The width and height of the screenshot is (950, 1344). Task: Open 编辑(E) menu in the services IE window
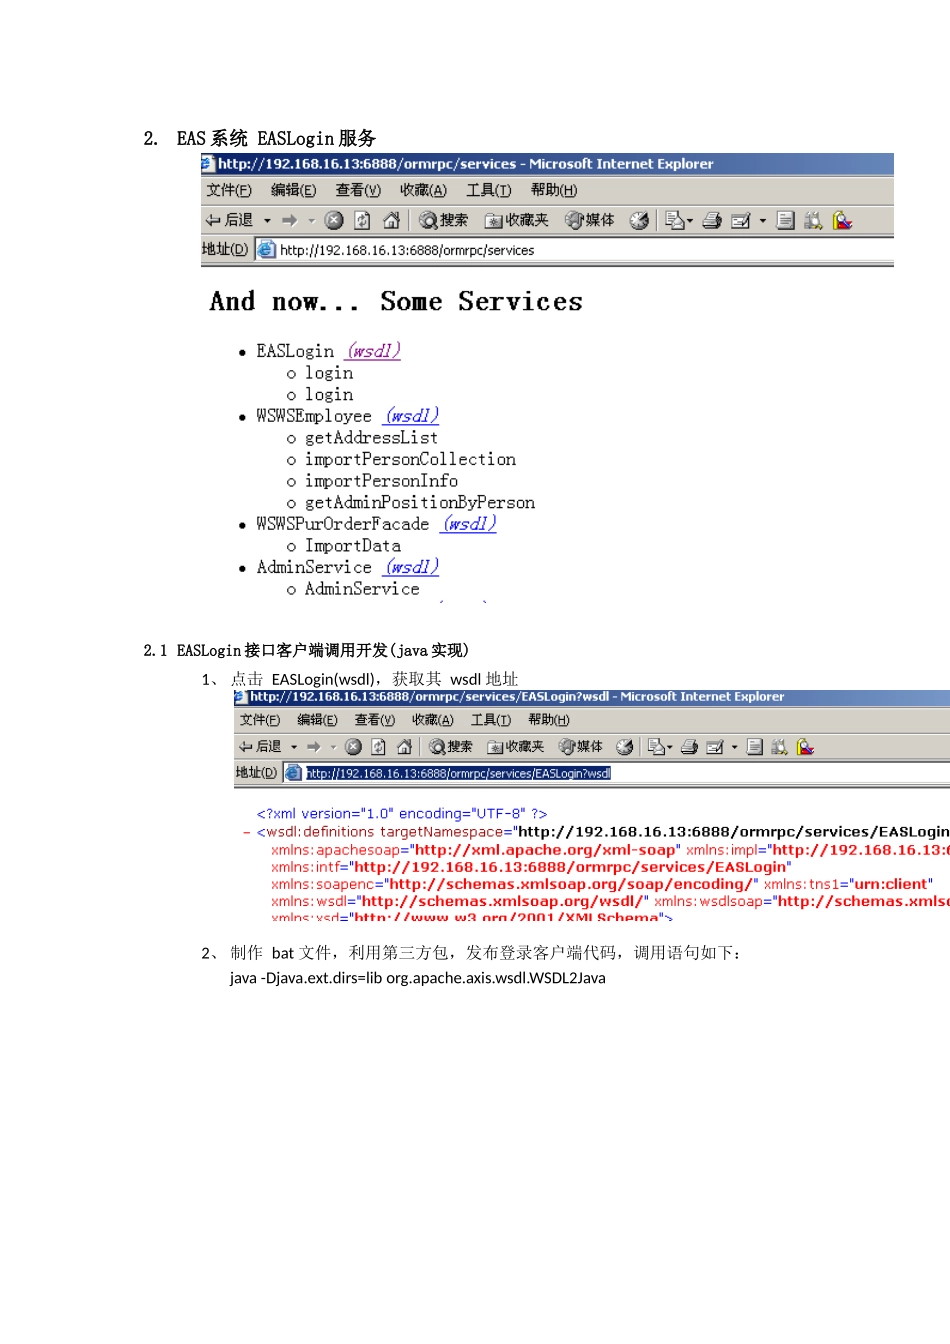[293, 190]
